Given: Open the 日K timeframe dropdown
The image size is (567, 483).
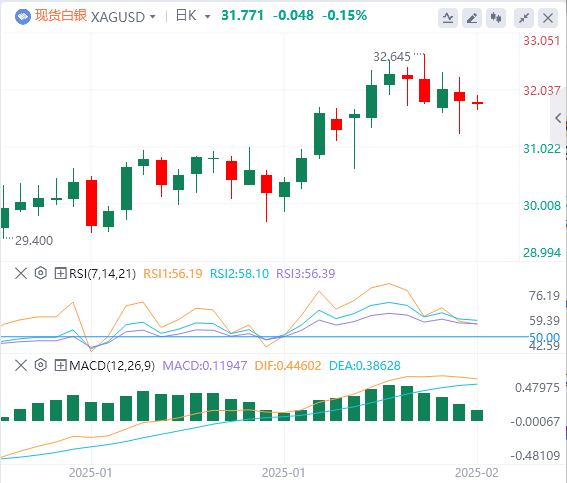Looking at the screenshot, I should pos(193,16).
